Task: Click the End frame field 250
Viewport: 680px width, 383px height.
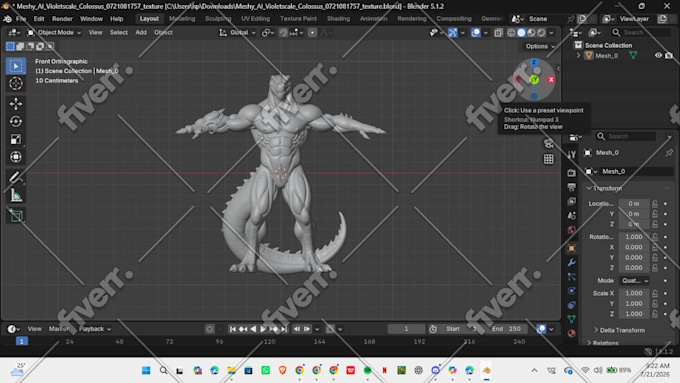Action: tap(507, 329)
